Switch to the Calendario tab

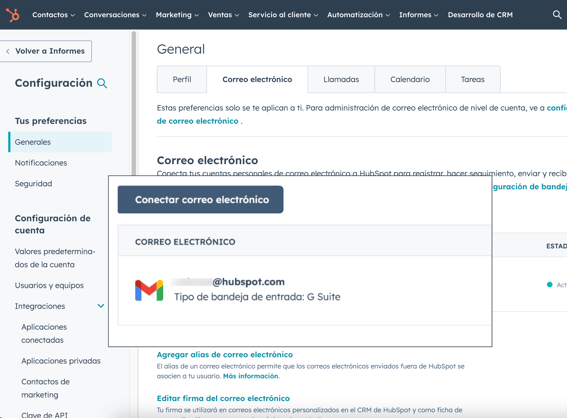point(410,79)
